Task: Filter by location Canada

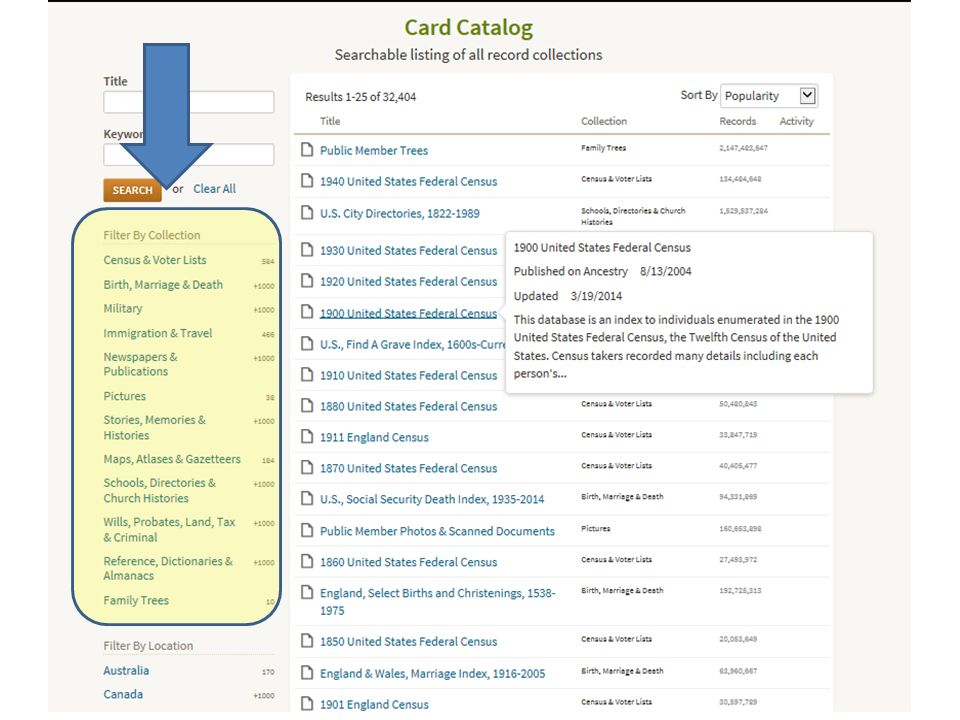Action: [x=123, y=694]
